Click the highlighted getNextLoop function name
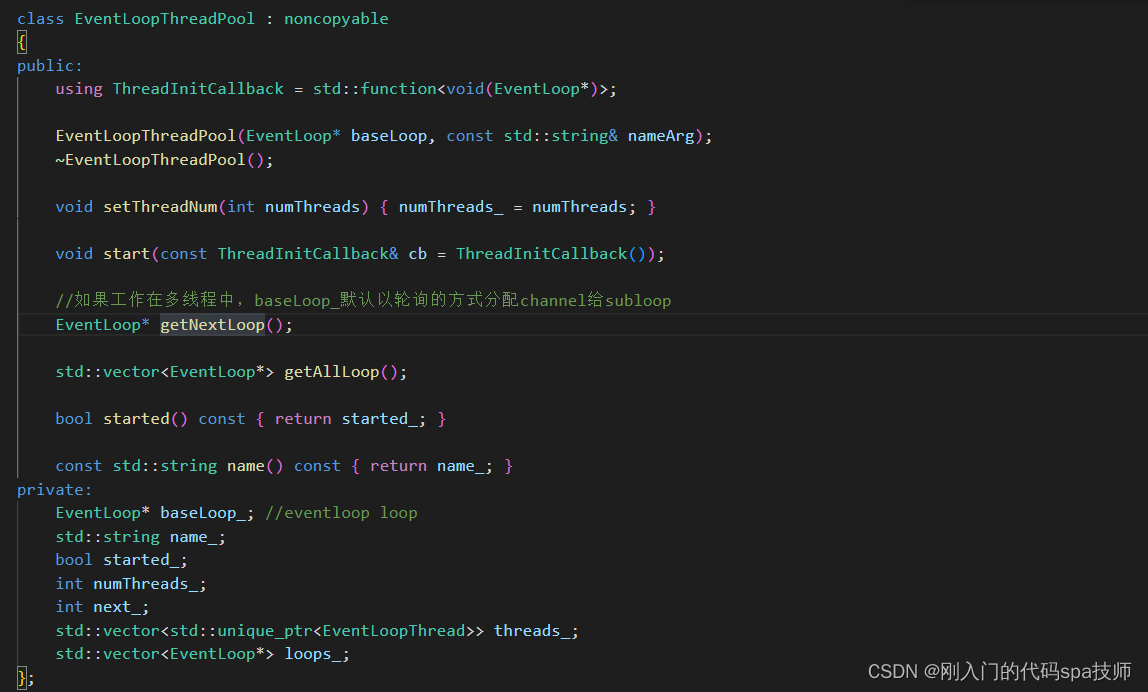The image size is (1148, 692). coord(212,325)
